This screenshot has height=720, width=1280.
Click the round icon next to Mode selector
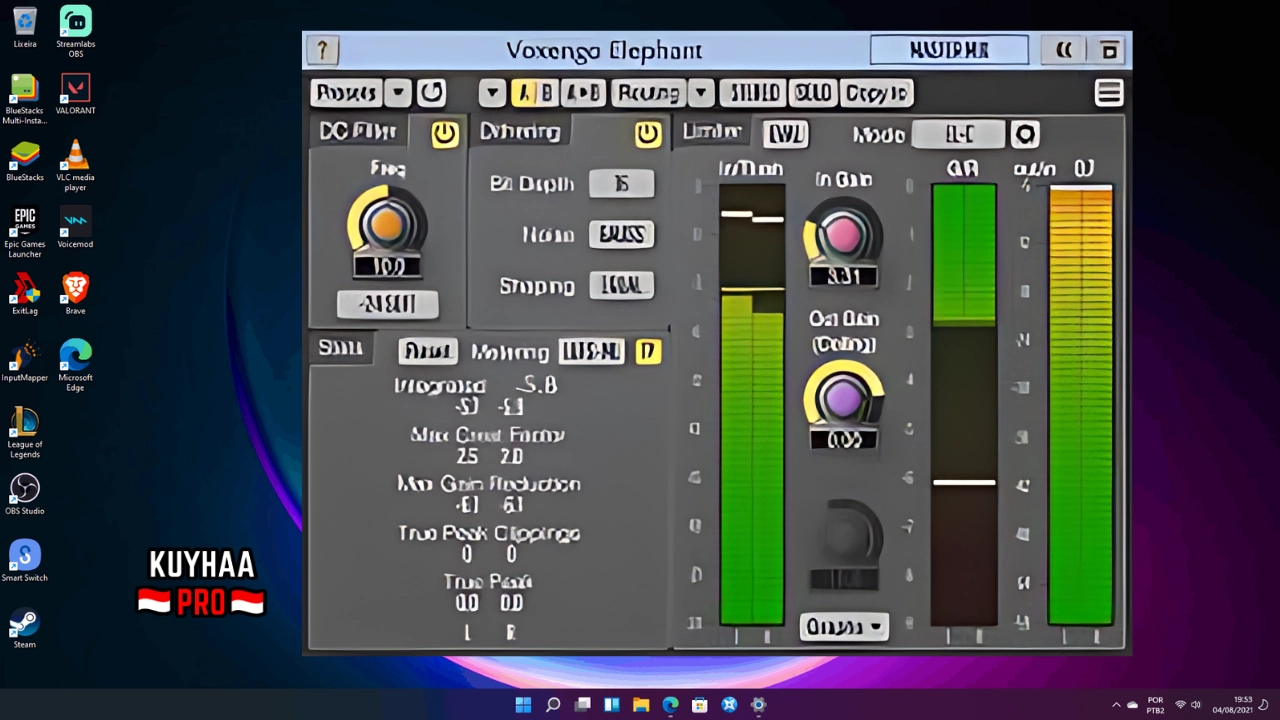coord(1025,134)
